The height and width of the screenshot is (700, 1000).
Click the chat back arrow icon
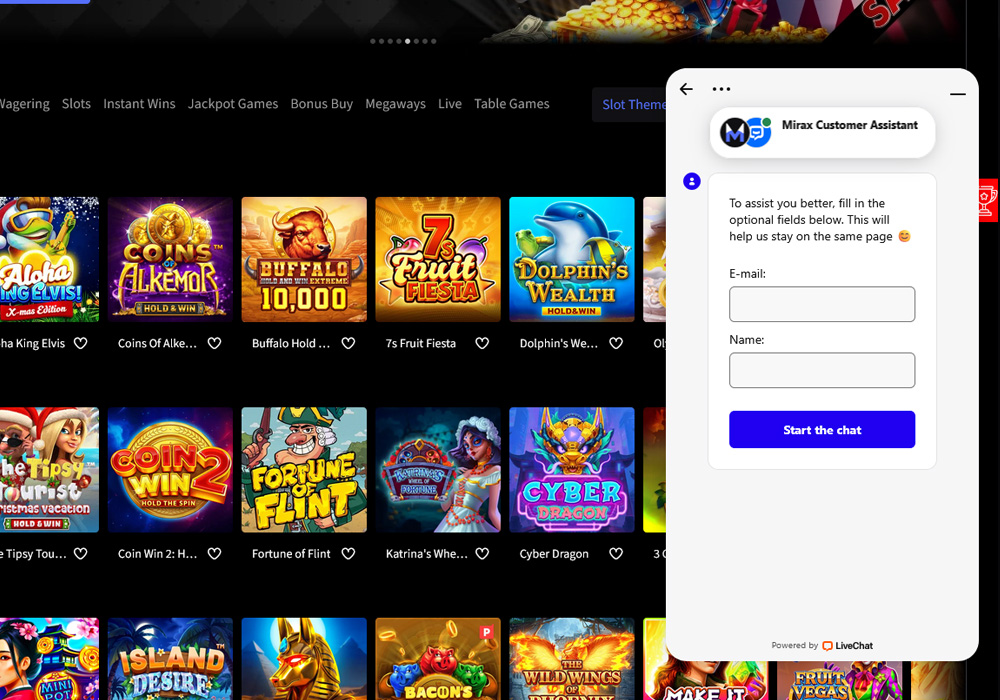pyautogui.click(x=686, y=89)
